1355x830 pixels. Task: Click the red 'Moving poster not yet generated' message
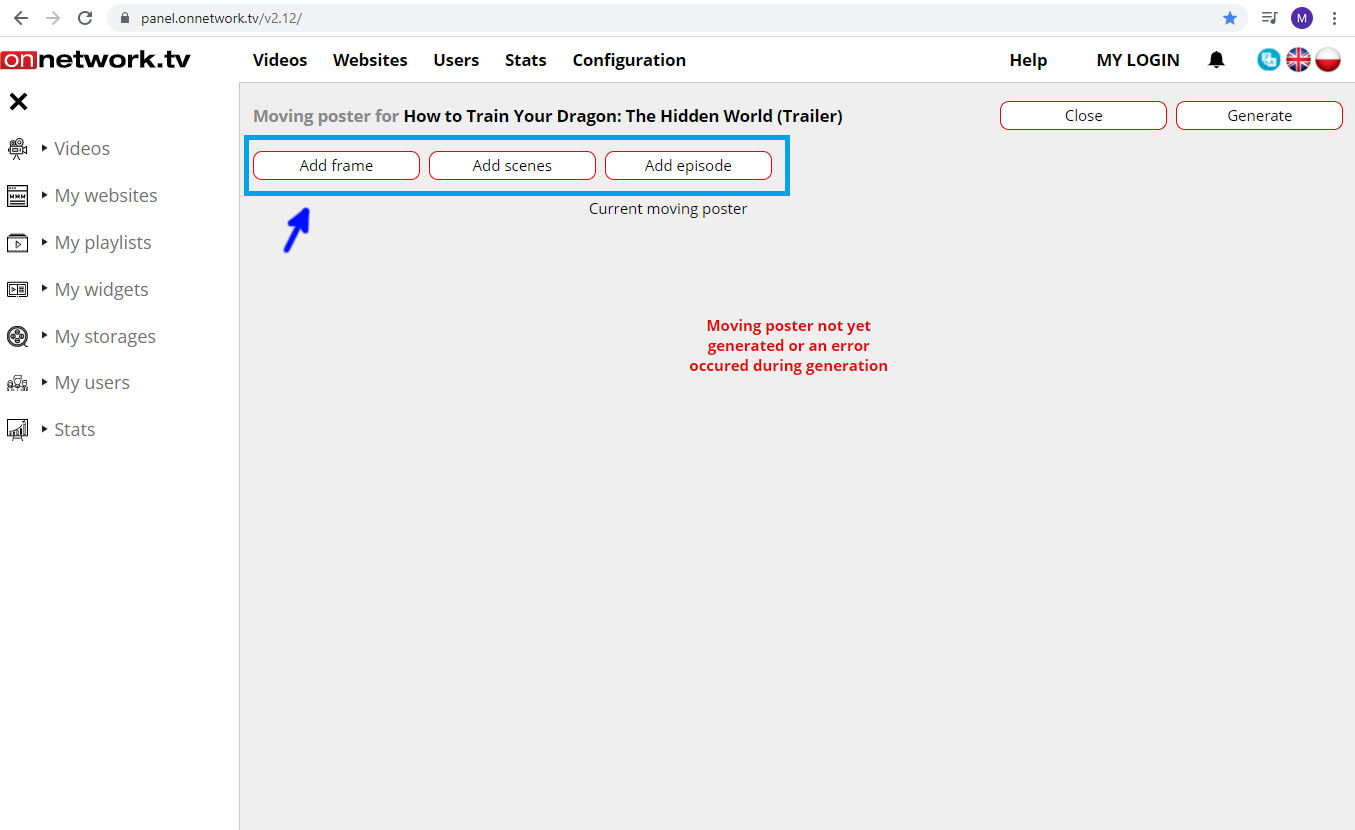[788, 346]
